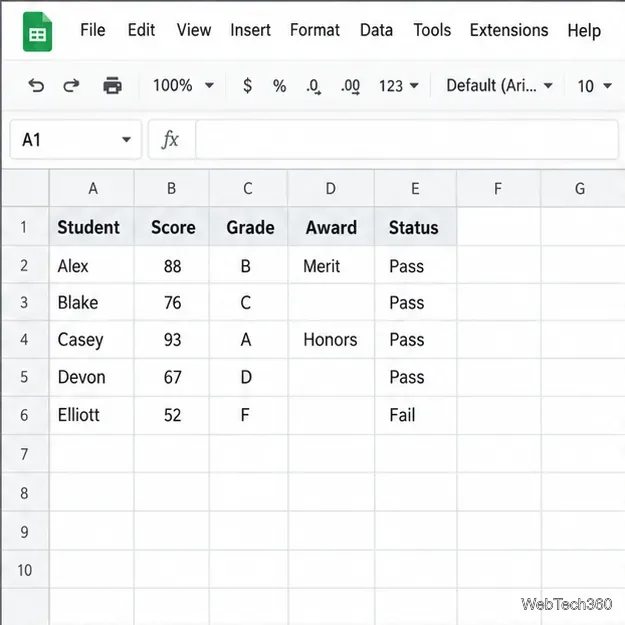The width and height of the screenshot is (625, 625).
Task: Click Alex's grade B cell
Action: 248,265
